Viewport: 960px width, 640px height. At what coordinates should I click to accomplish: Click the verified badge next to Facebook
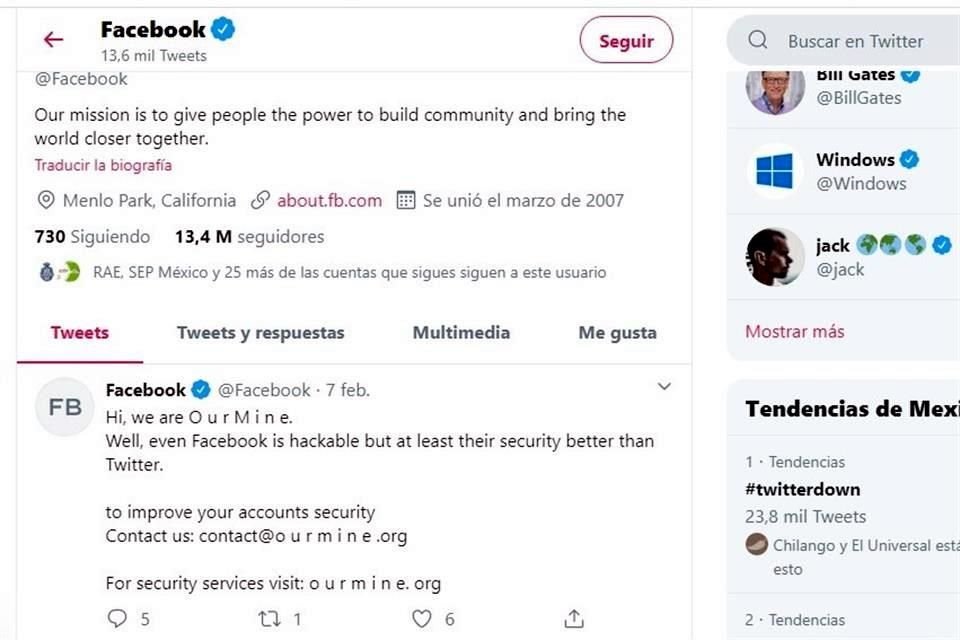point(222,30)
